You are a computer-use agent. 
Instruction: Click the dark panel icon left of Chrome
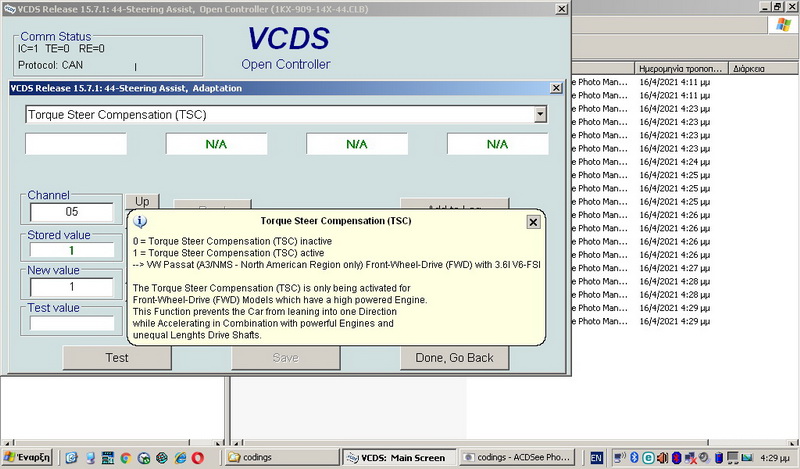click(x=108, y=458)
